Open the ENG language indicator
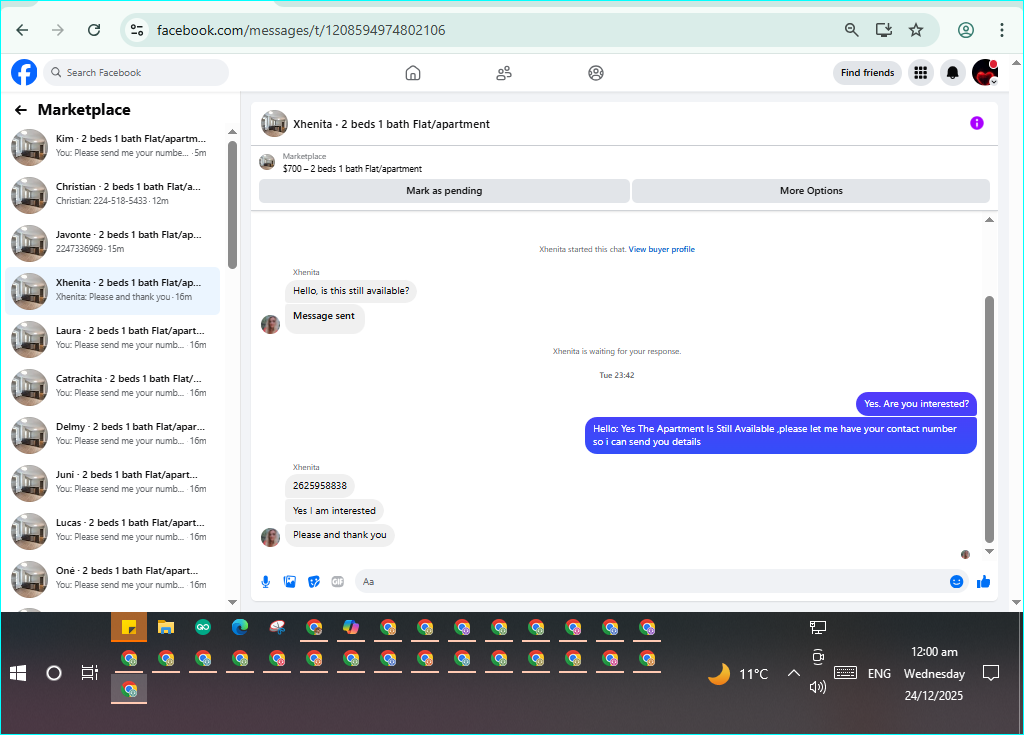The image size is (1024, 735). [879, 674]
